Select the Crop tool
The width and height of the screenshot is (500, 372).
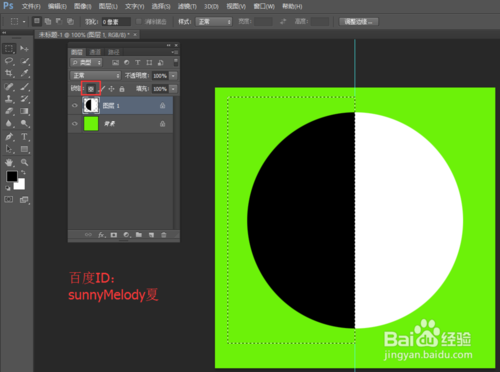point(9,73)
